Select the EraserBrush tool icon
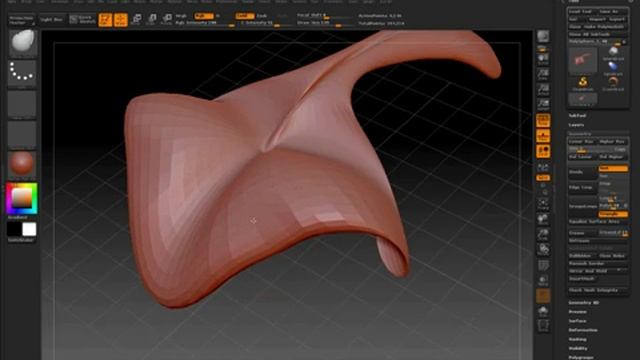Screen dimensions: 640x360 (x=613, y=83)
